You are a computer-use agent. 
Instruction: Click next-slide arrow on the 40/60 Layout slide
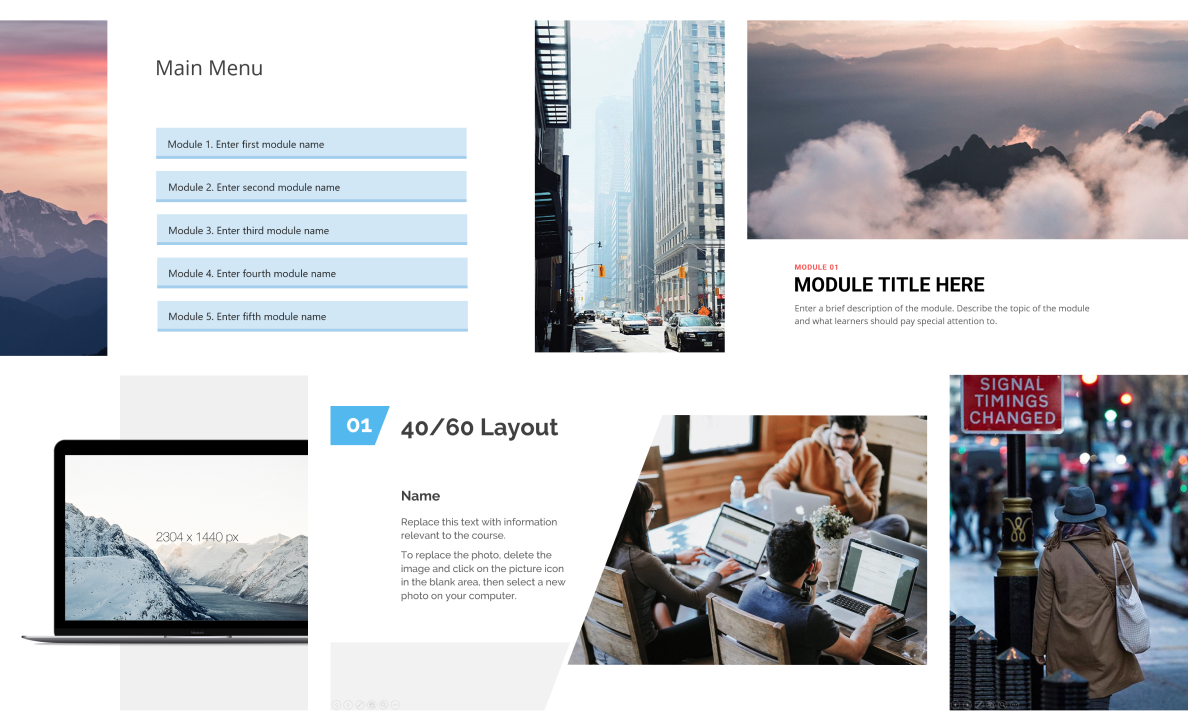point(348,705)
